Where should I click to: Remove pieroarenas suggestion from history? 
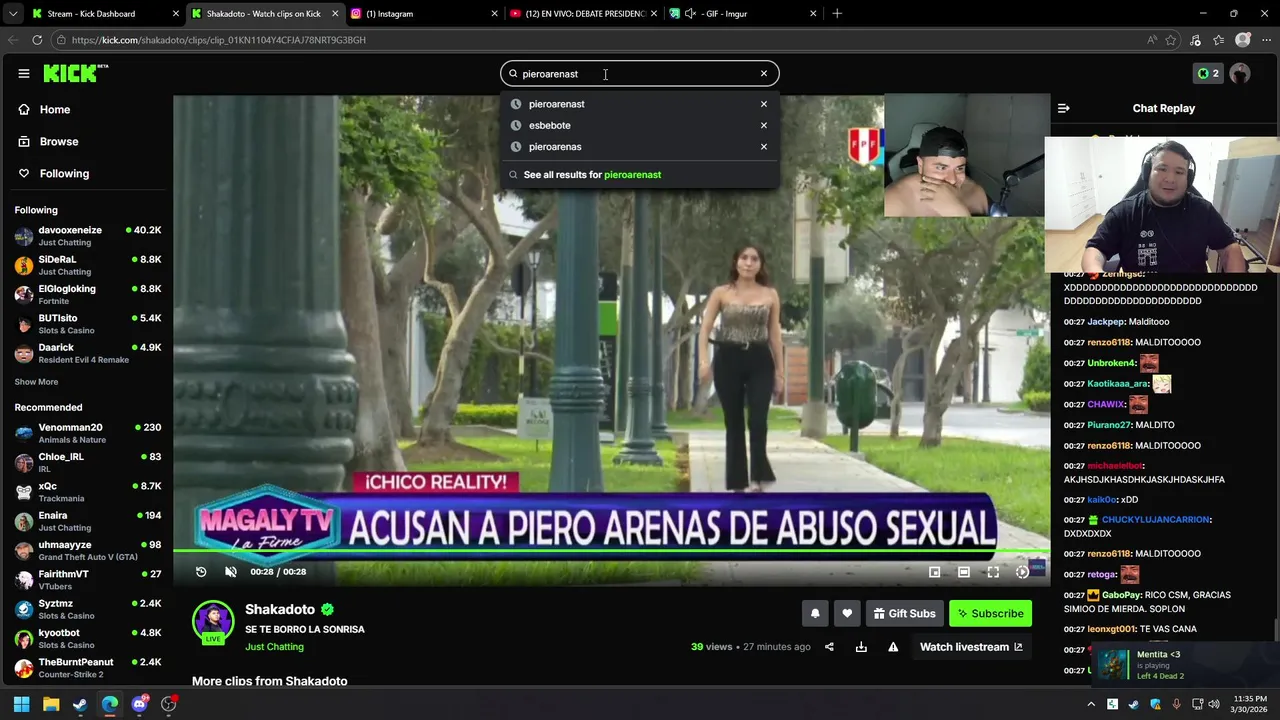pos(763,146)
